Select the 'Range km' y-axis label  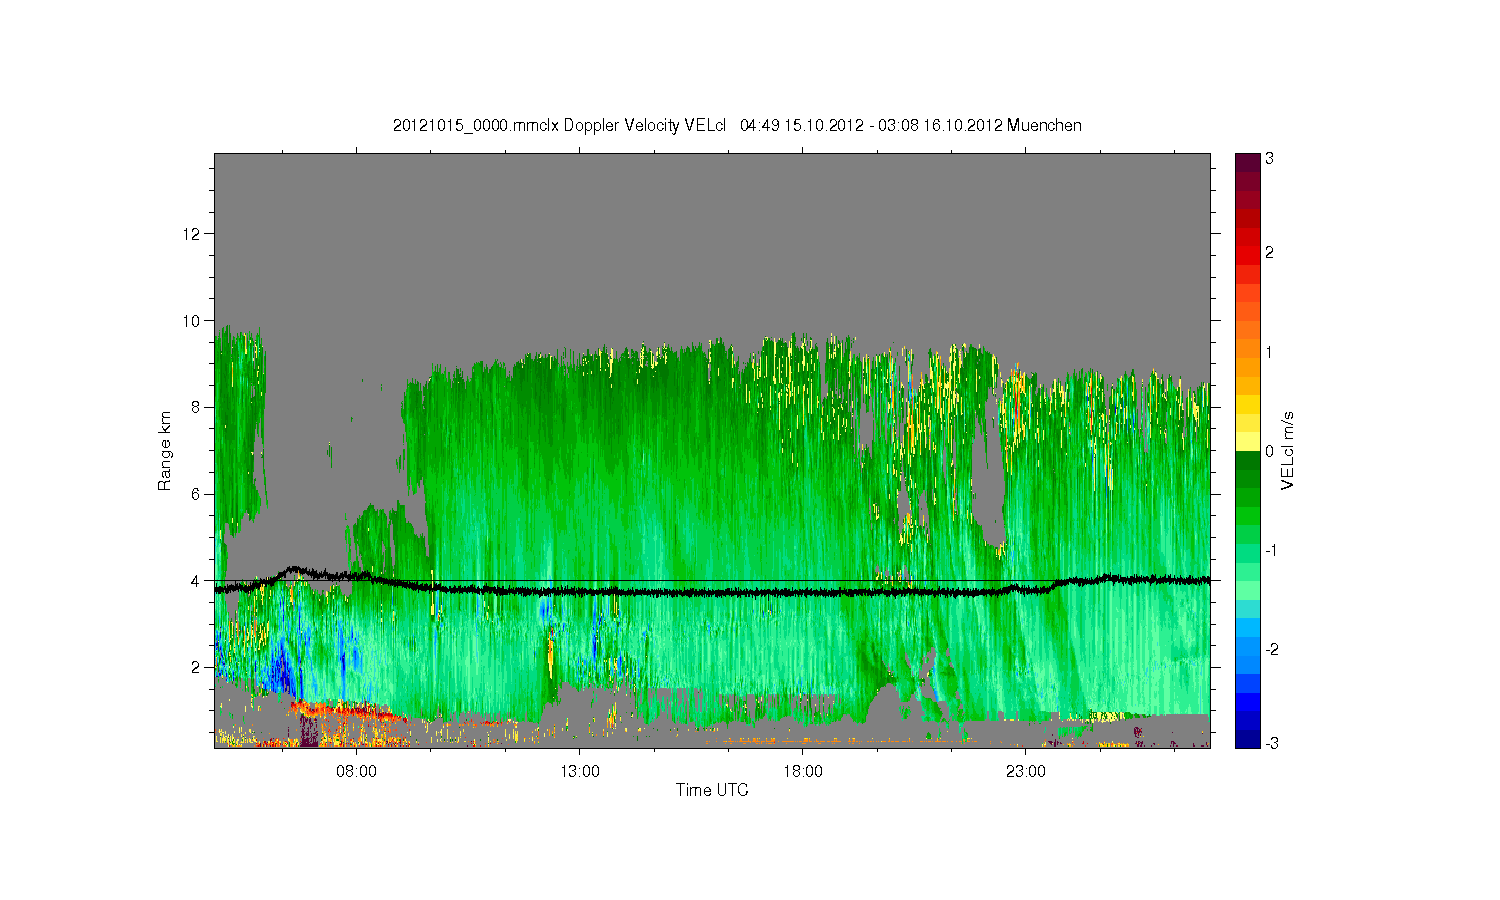coord(165,451)
